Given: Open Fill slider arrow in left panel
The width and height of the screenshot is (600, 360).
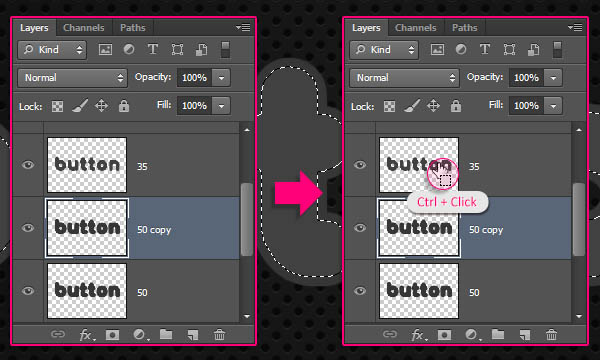Looking at the screenshot, I should [x=221, y=106].
